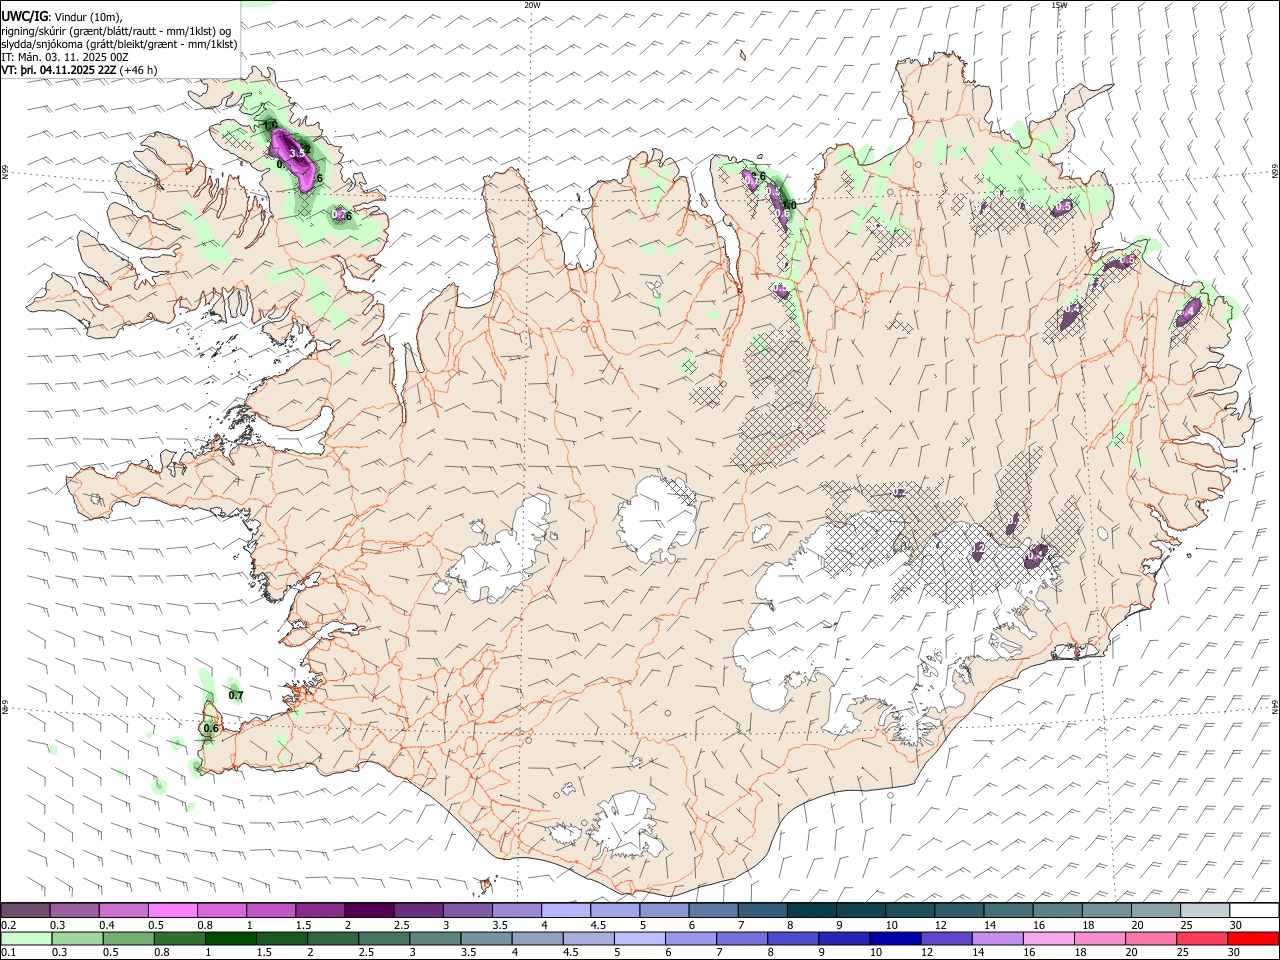Viewport: 1280px width, 960px height.
Task: Pick the rain-scale swatch between 0.5 and 0.8
Action: (128, 938)
